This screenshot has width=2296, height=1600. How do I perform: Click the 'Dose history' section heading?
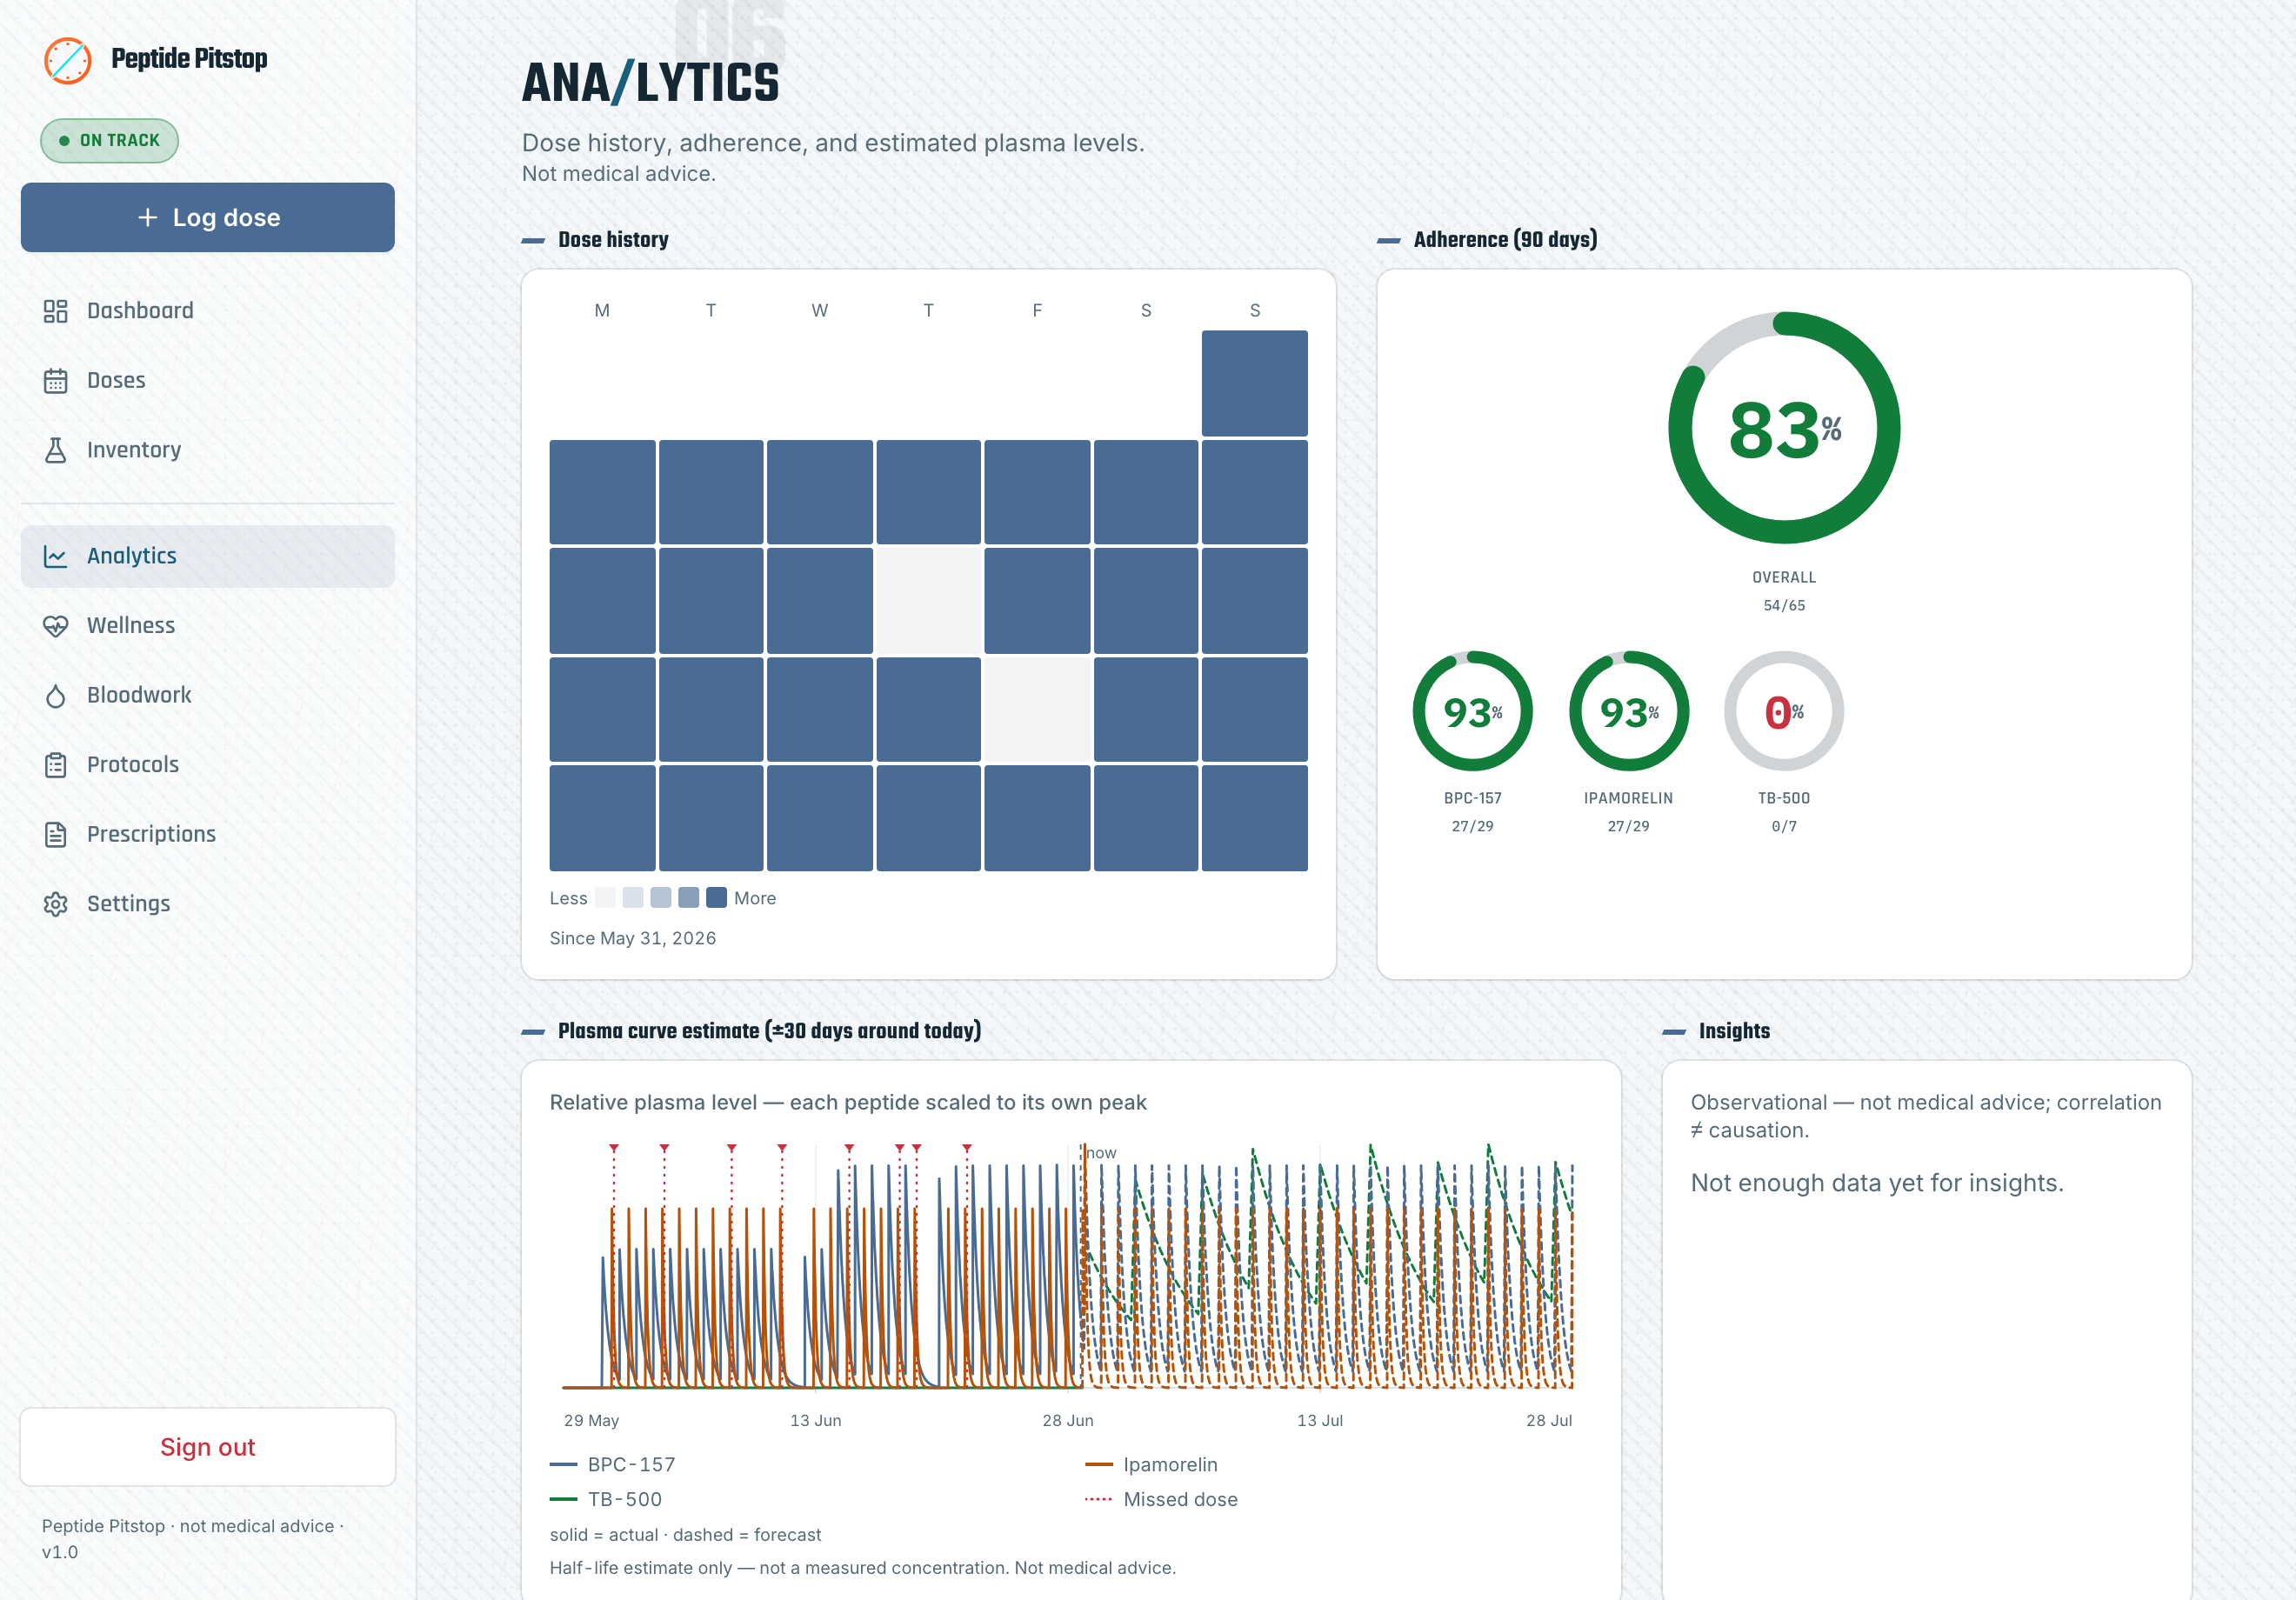(613, 240)
